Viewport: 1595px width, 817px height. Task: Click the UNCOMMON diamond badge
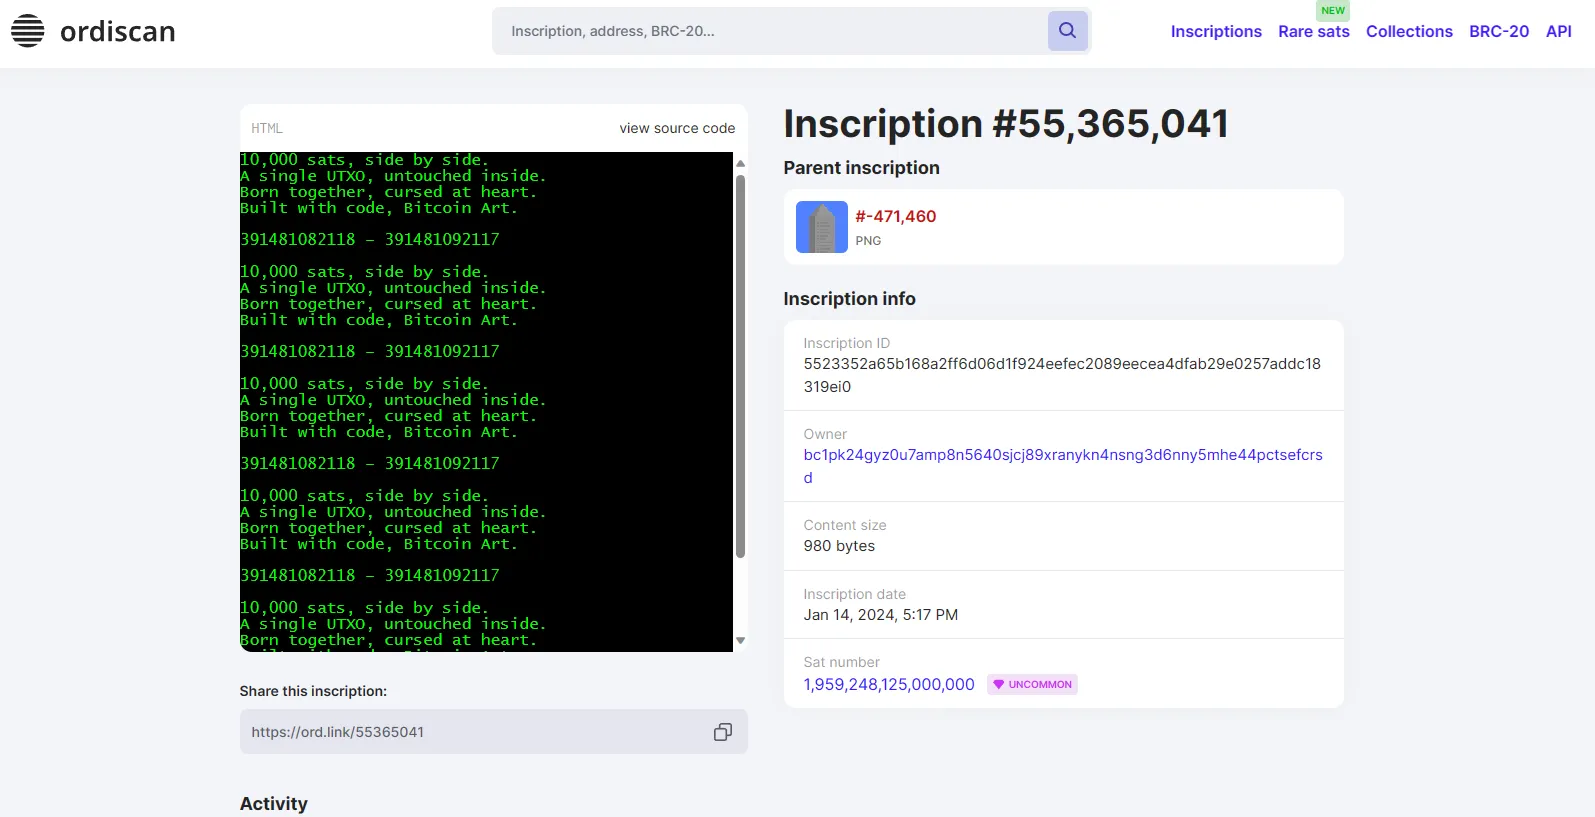[x=1032, y=685]
